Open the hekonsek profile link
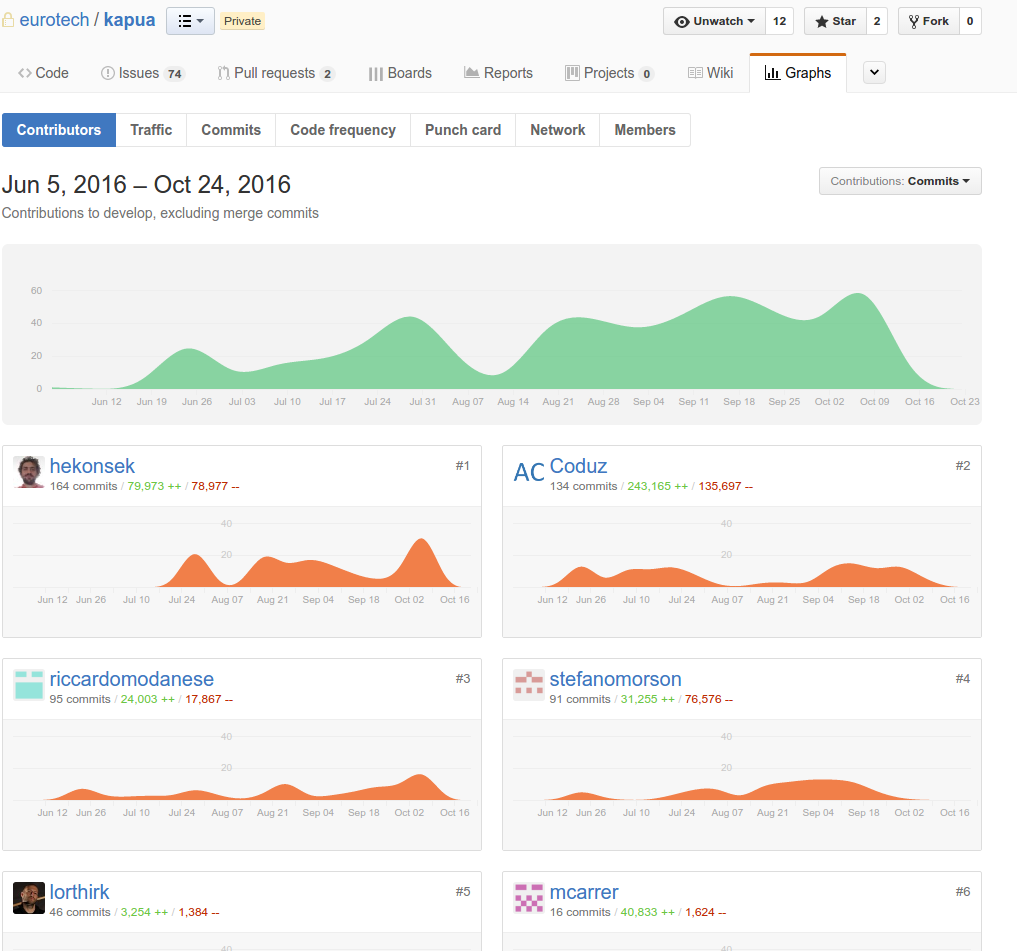This screenshot has height=951, width=1017. [92, 466]
